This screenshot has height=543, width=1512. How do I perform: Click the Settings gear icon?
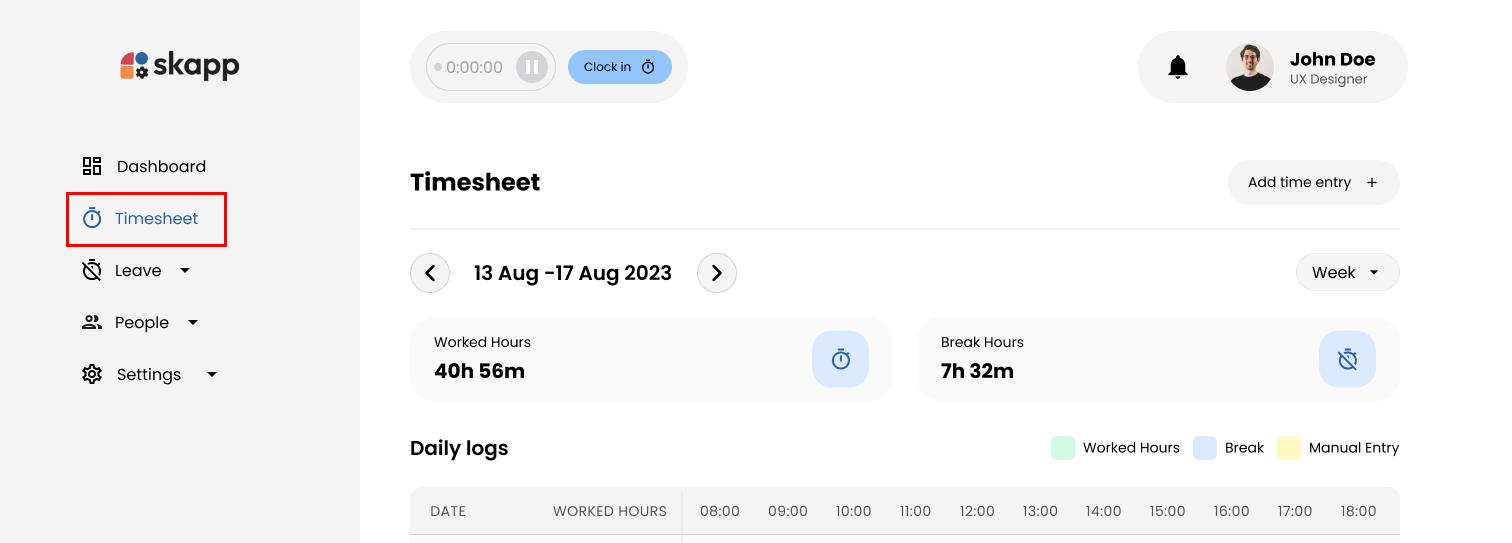(x=92, y=374)
